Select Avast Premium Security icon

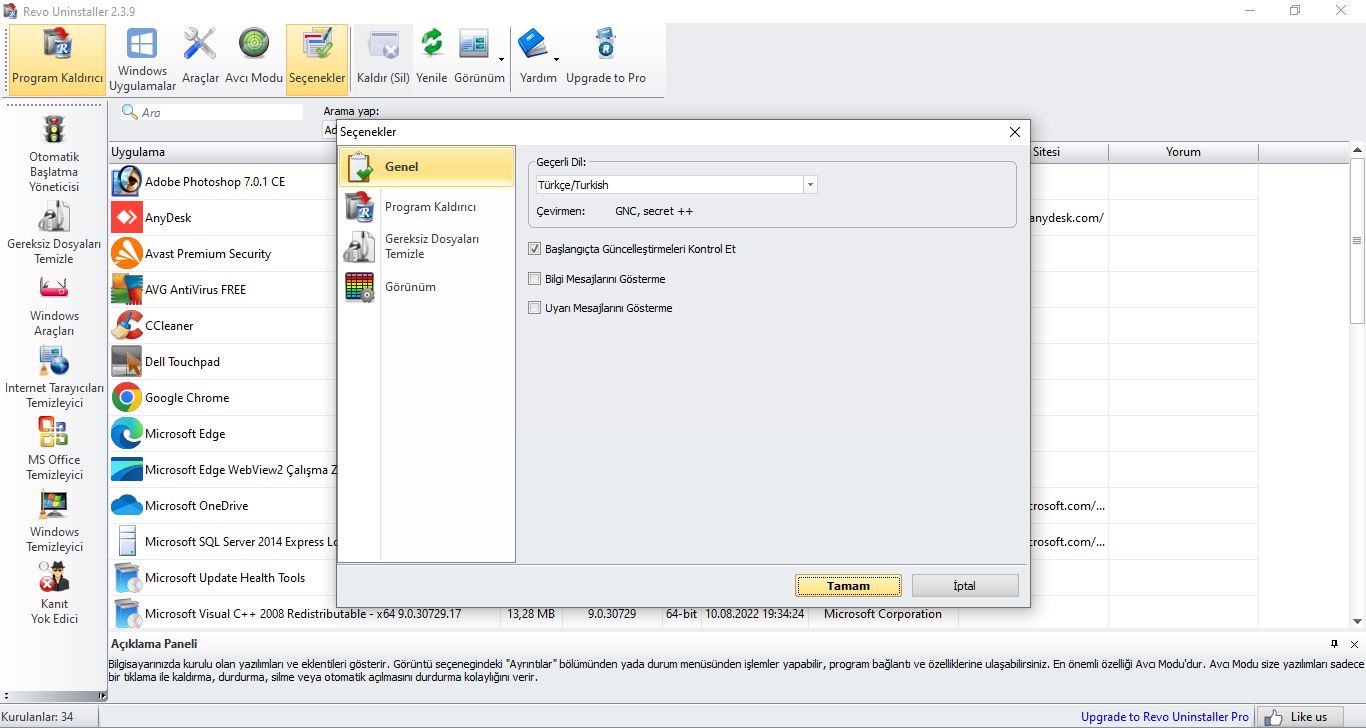click(x=127, y=253)
